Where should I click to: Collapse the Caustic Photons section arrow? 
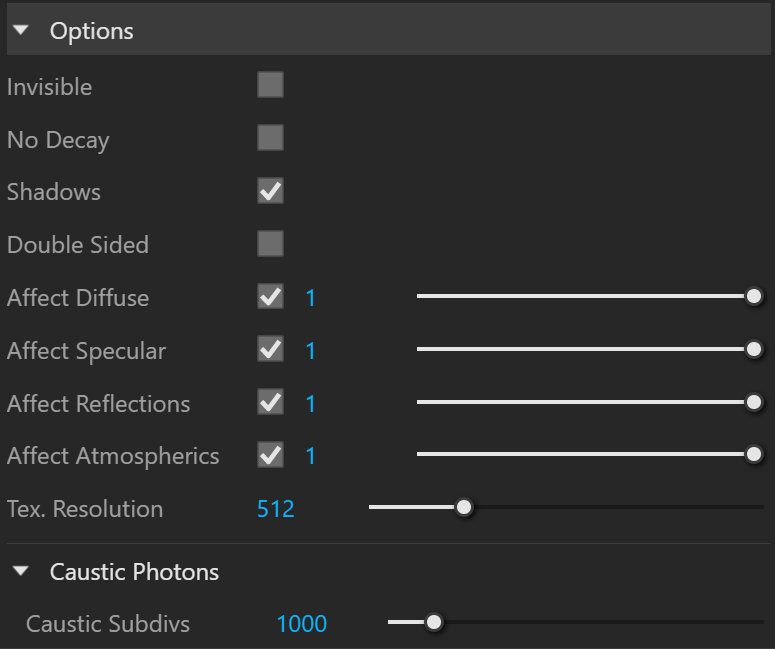click(21, 571)
